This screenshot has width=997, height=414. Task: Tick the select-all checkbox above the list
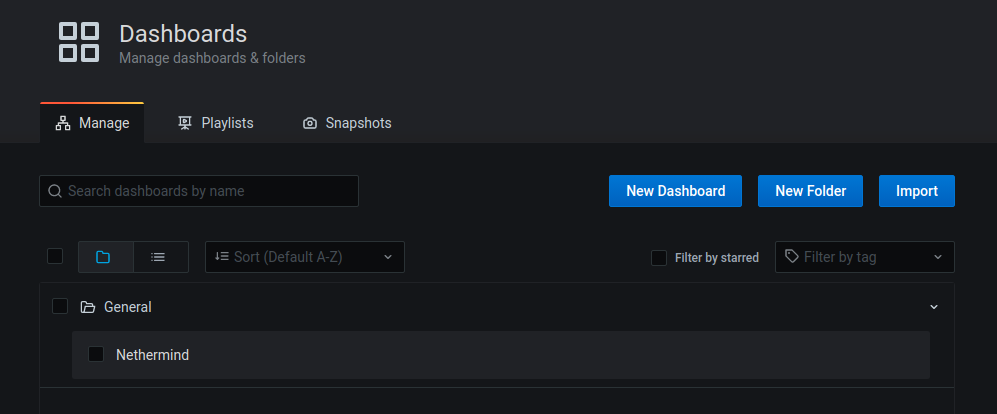click(x=55, y=256)
